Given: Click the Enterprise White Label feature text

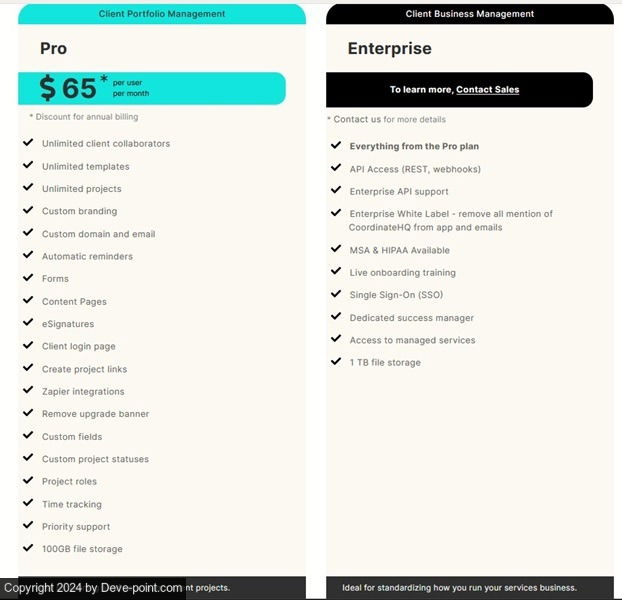Looking at the screenshot, I should [450, 220].
